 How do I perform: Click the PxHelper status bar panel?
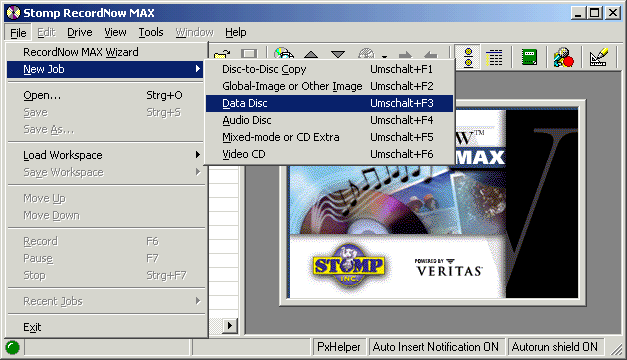339,347
